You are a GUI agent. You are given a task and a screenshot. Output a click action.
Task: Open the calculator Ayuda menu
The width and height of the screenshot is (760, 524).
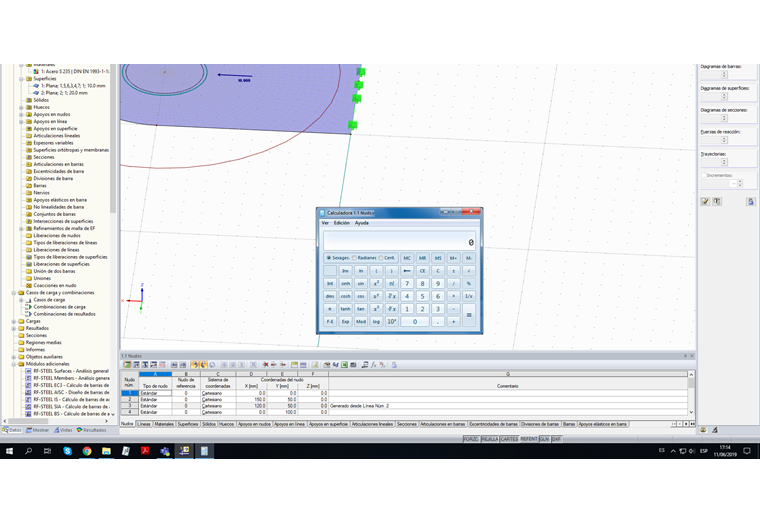(x=362, y=223)
